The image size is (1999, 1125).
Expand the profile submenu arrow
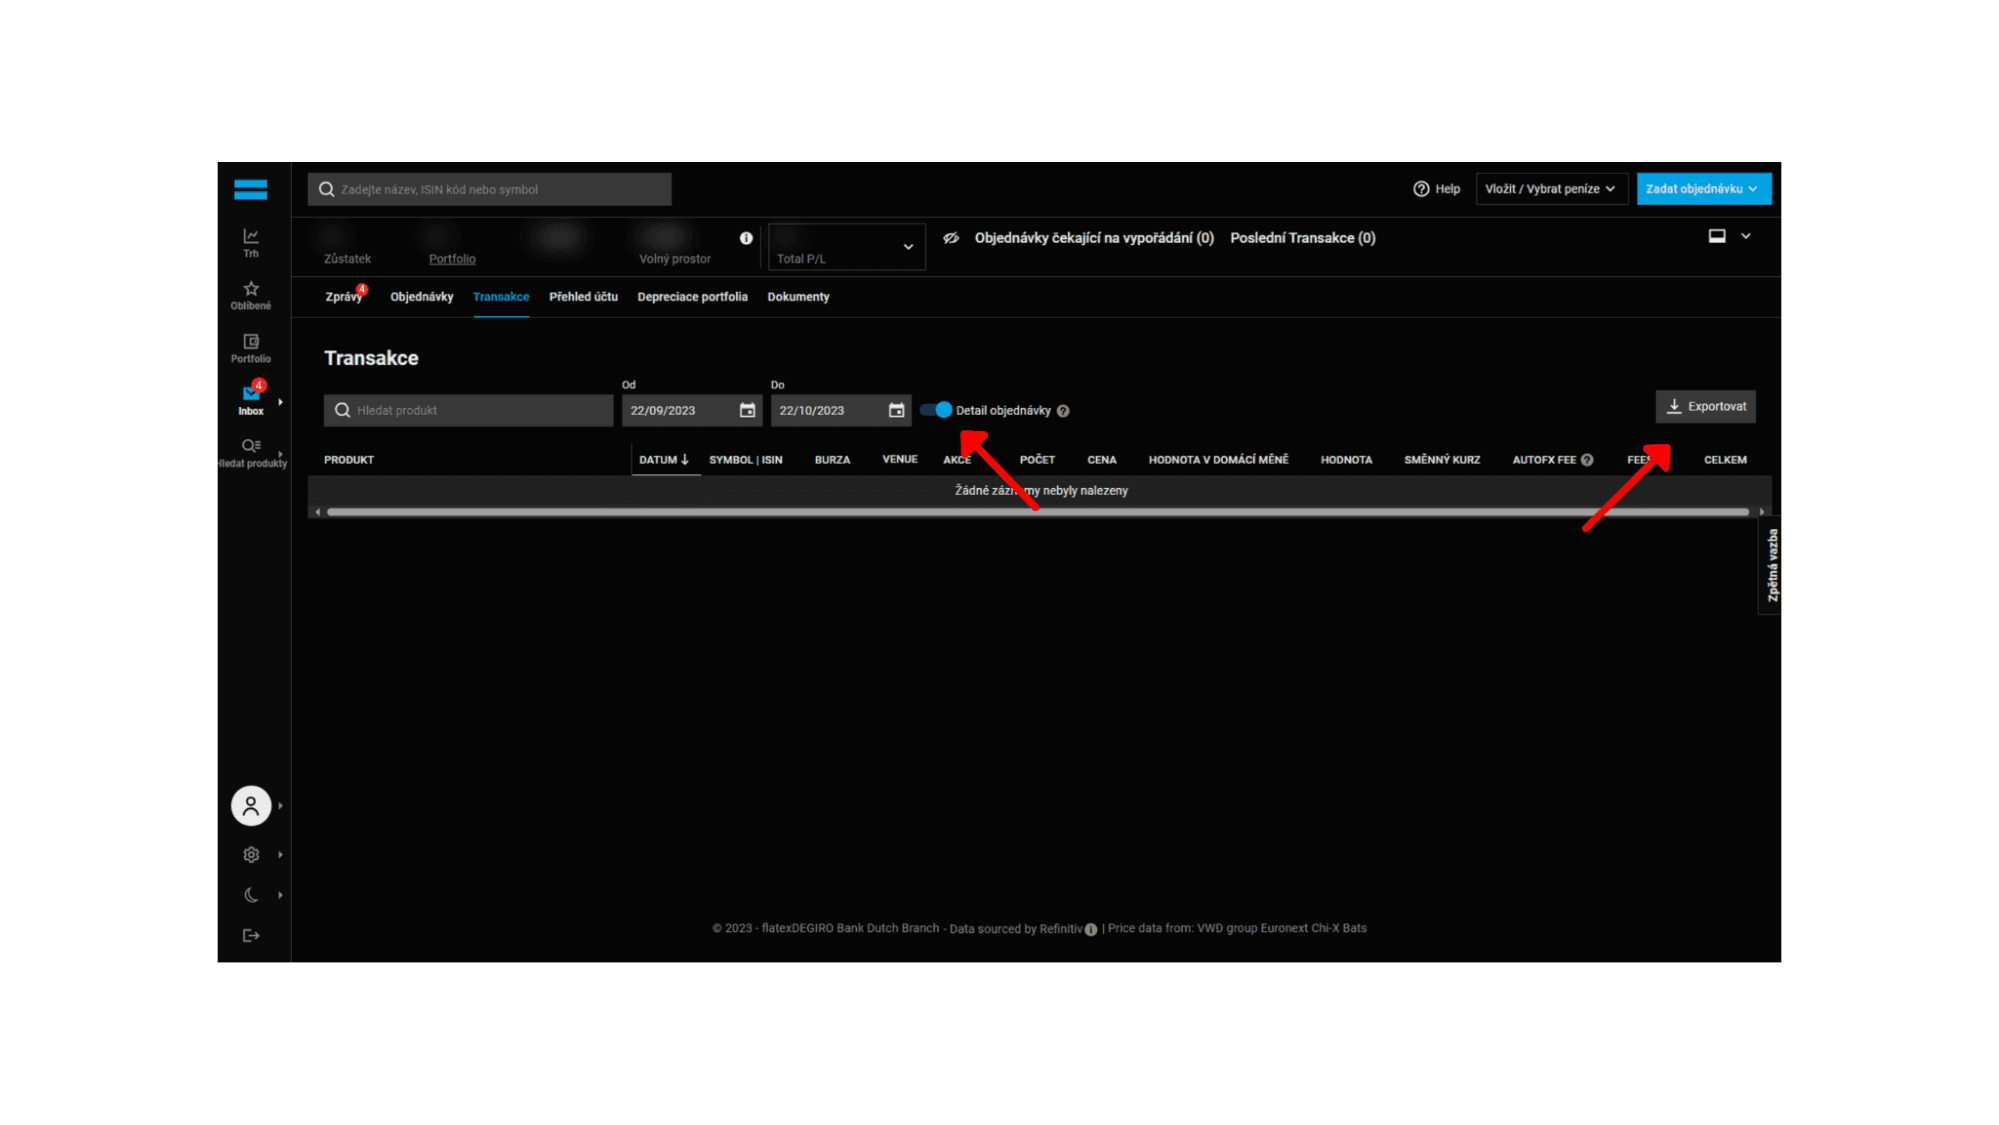coord(280,805)
